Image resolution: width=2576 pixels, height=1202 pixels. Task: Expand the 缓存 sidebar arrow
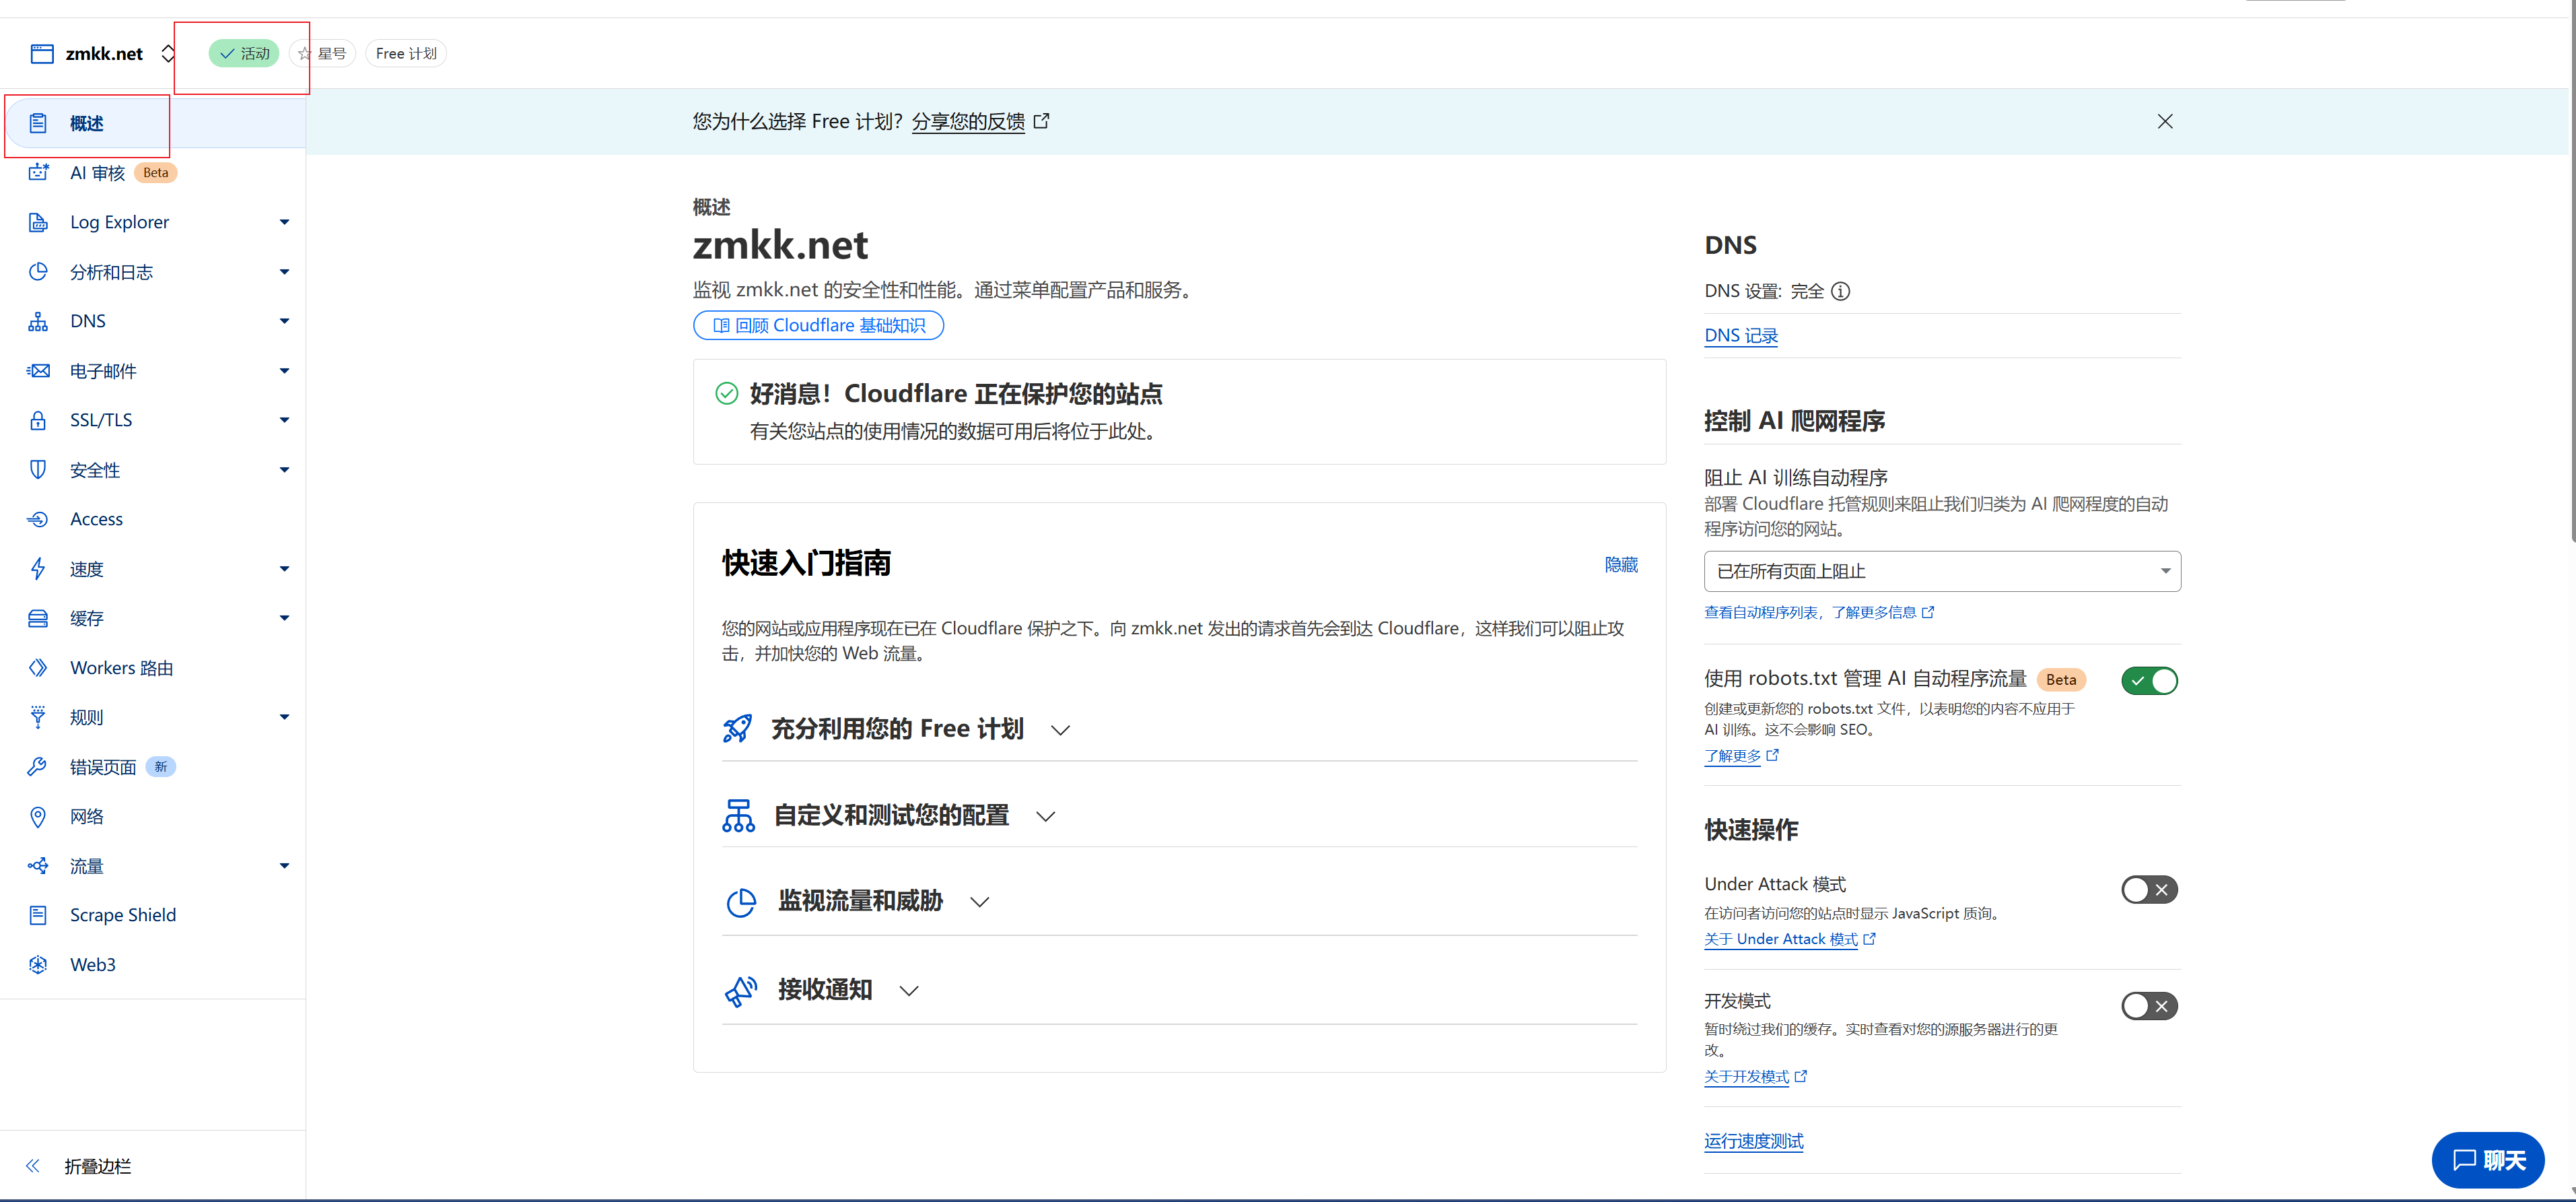tap(284, 618)
